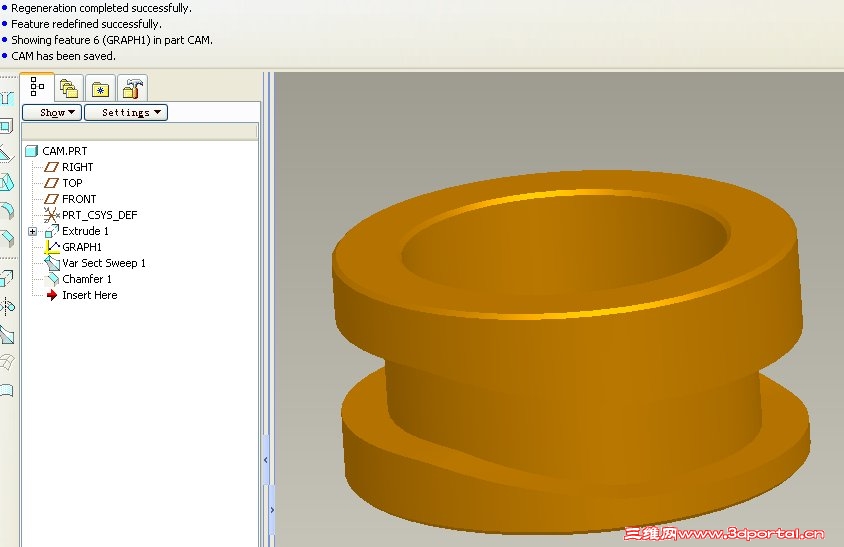Expand the Extrude 1 feature node
Image resolution: width=844 pixels, height=547 pixels.
pyautogui.click(x=32, y=232)
